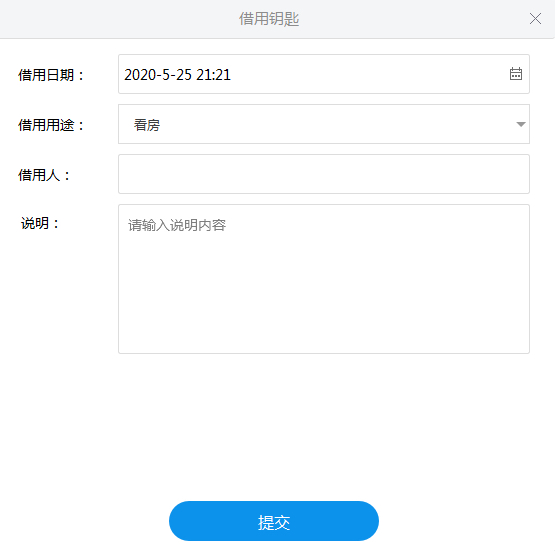Screen dimensions: 555x551
Task: Click the 2020-5-25 21:21 date value
Action: [177, 75]
